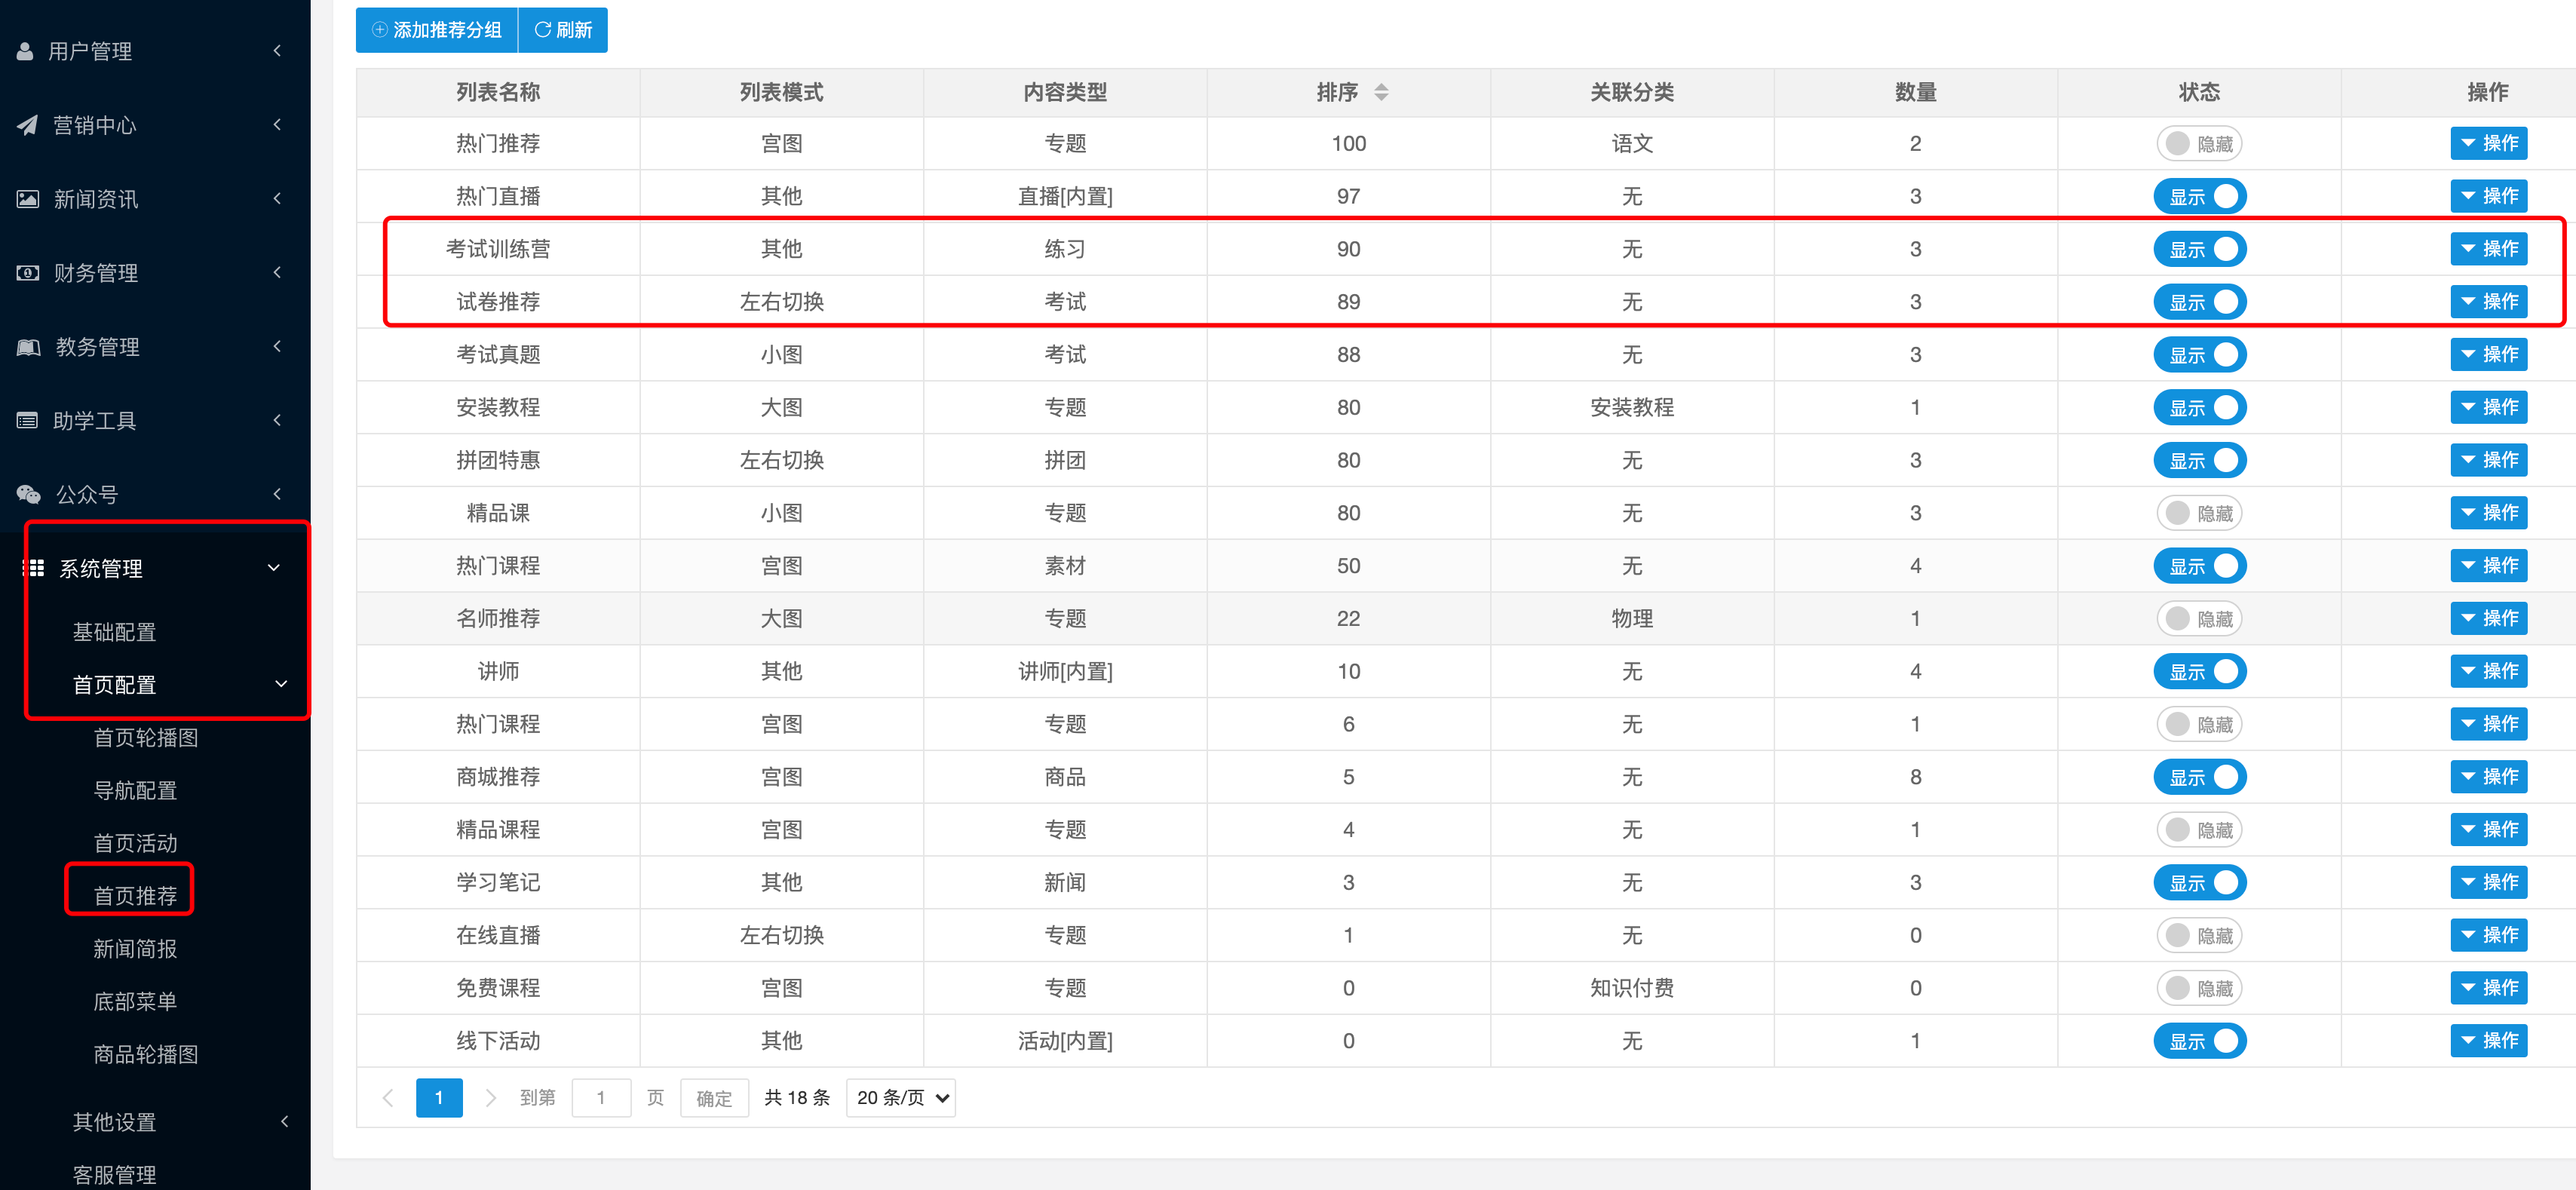This screenshot has height=1190, width=2576.
Task: Click the 营销中心 paper plane icon
Action: (x=27, y=125)
